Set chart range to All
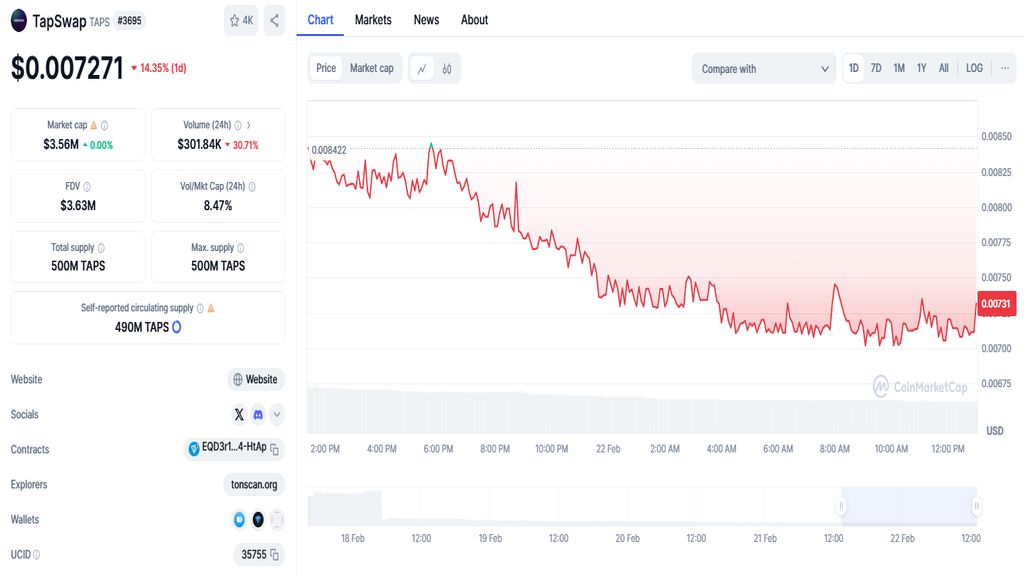Viewport: 1024px width, 576px height. (x=944, y=69)
